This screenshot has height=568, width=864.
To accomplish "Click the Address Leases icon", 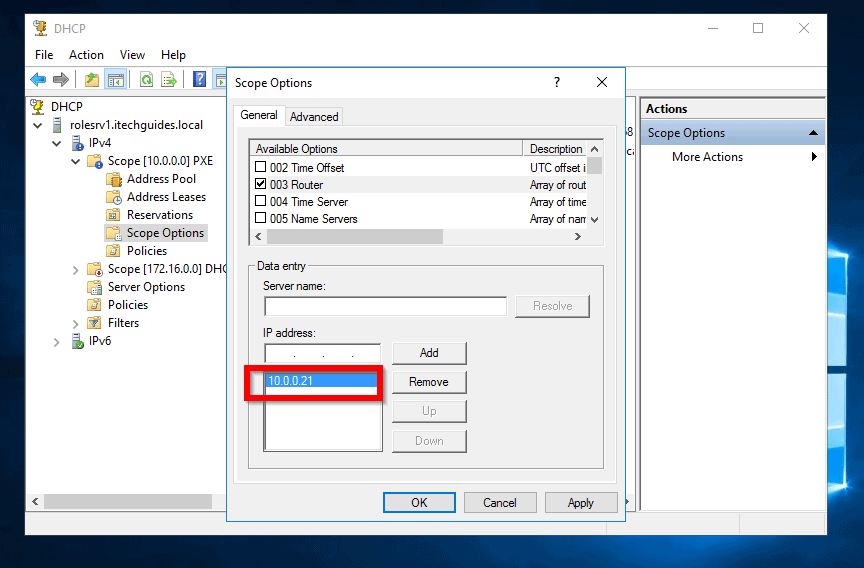I will 114,197.
